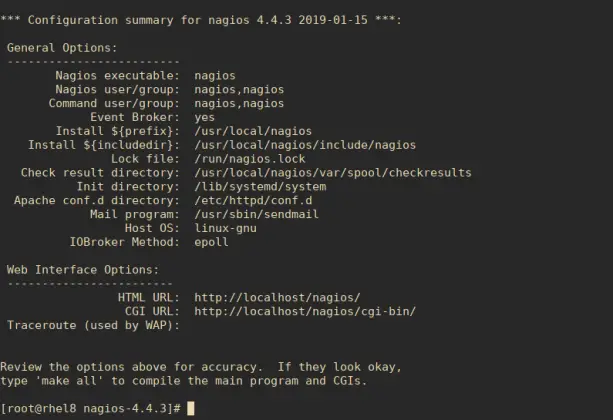
Task: Click the /usr/sbin/sendmail mail program path
Action: coord(256,214)
